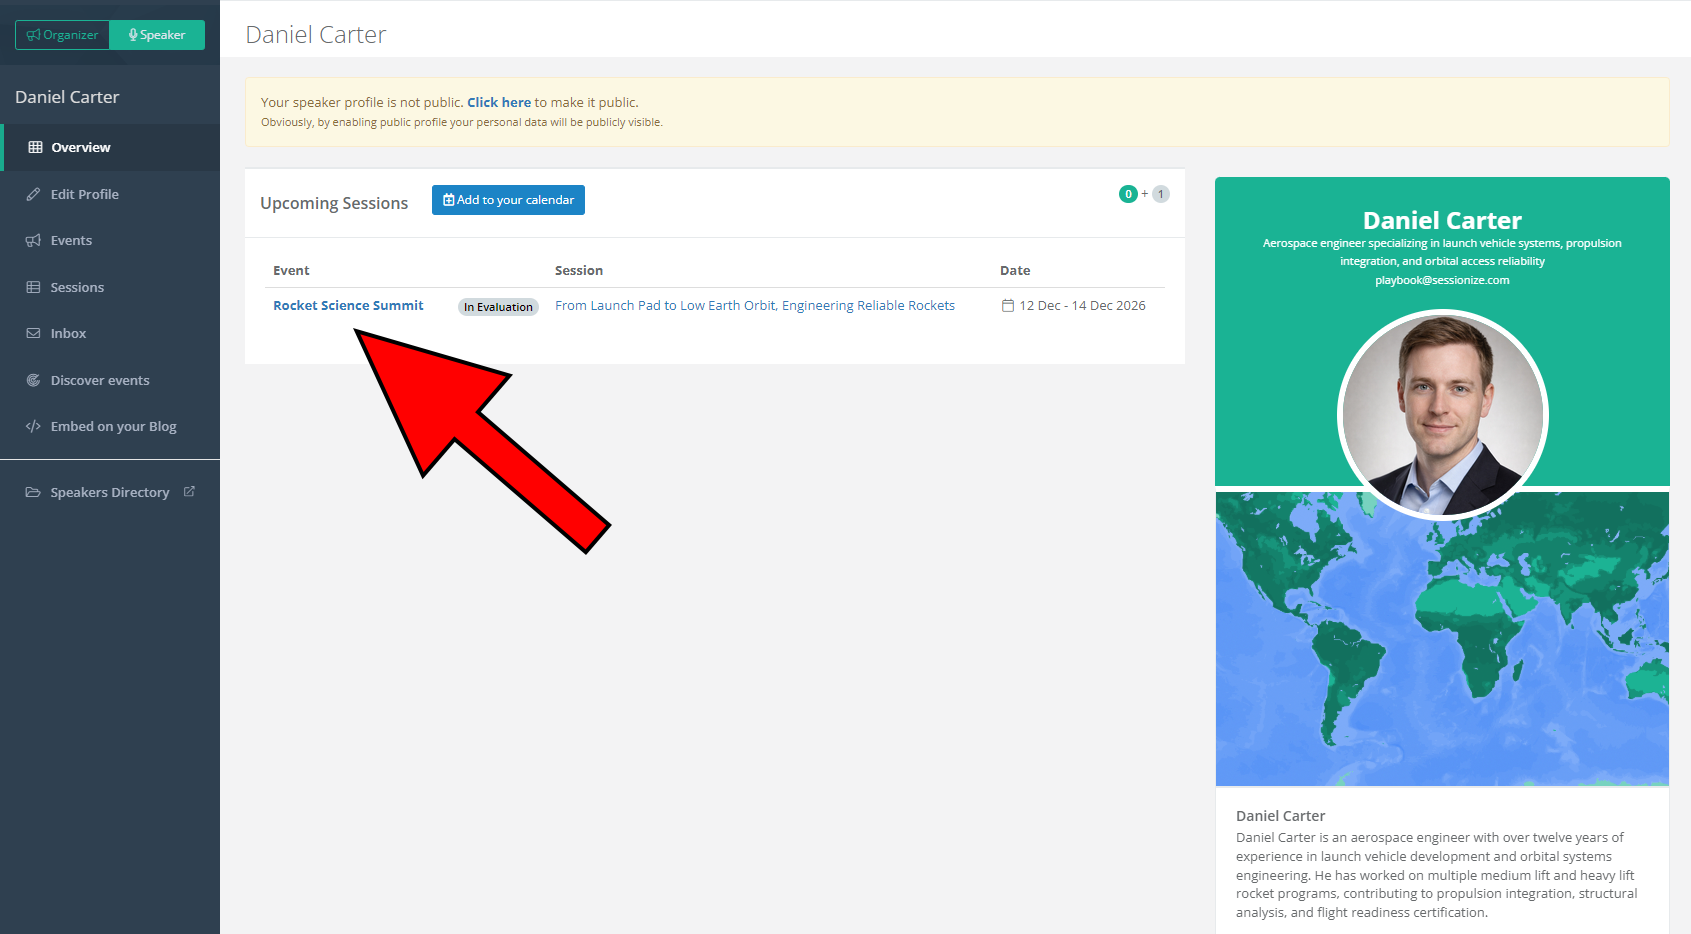
Task: Click the Events megaphone icon
Action: tap(33, 241)
